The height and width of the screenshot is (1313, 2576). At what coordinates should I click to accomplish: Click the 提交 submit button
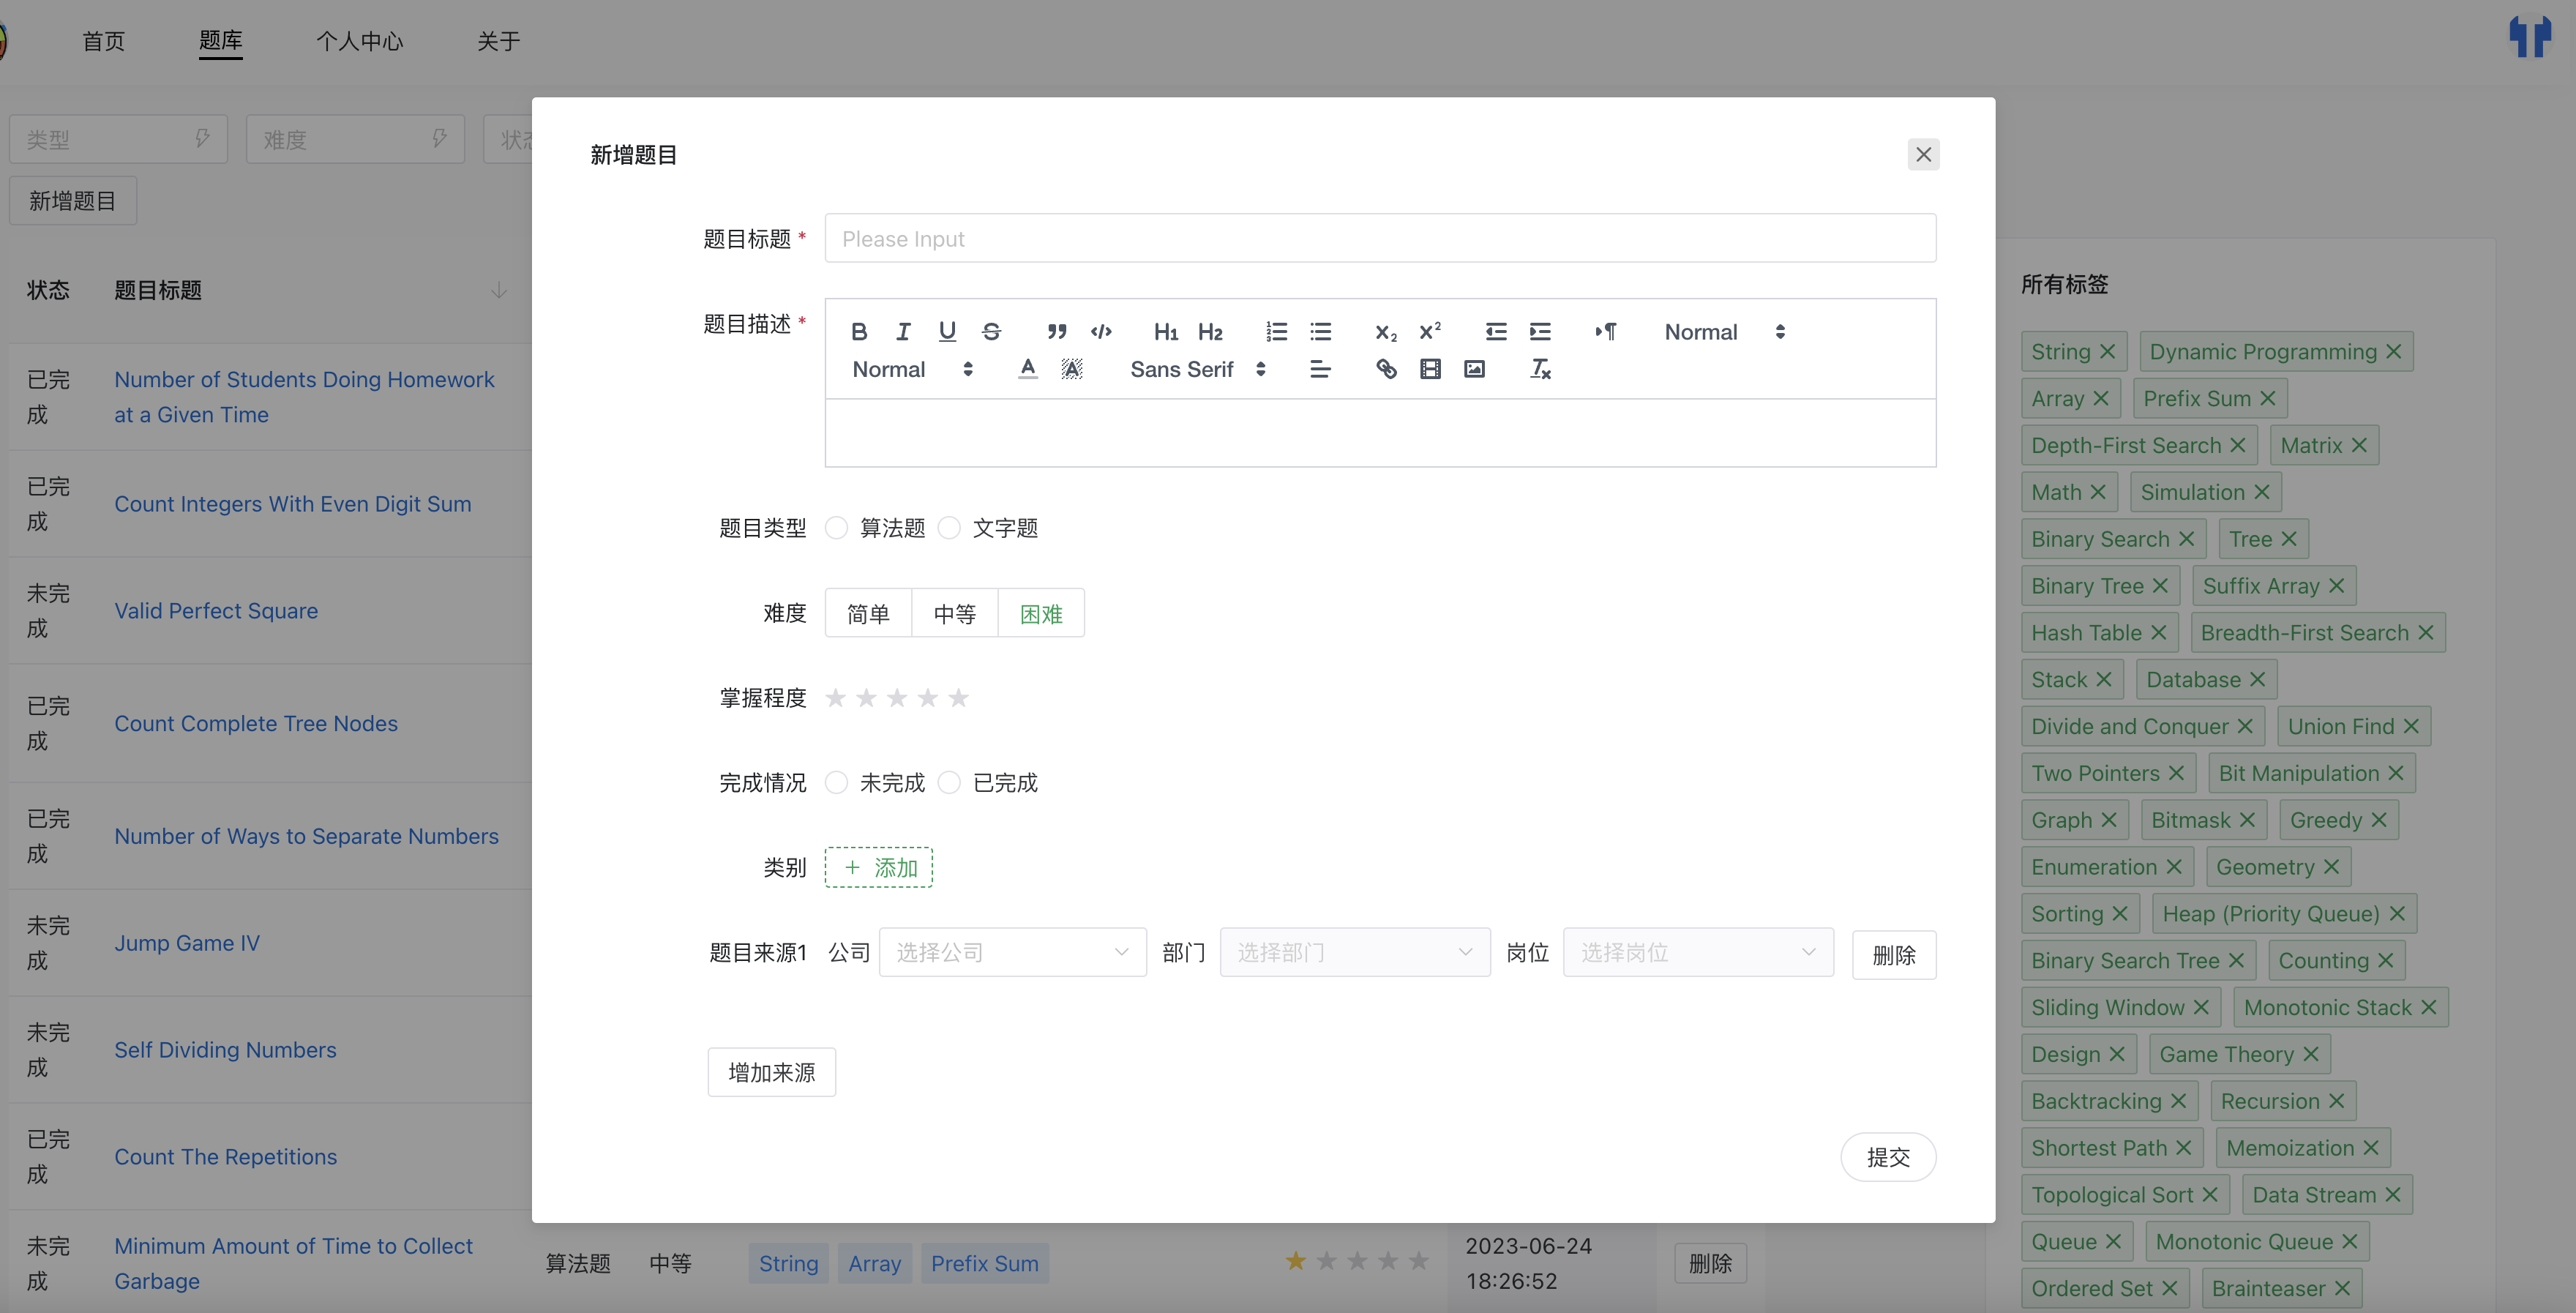[x=1887, y=1156]
